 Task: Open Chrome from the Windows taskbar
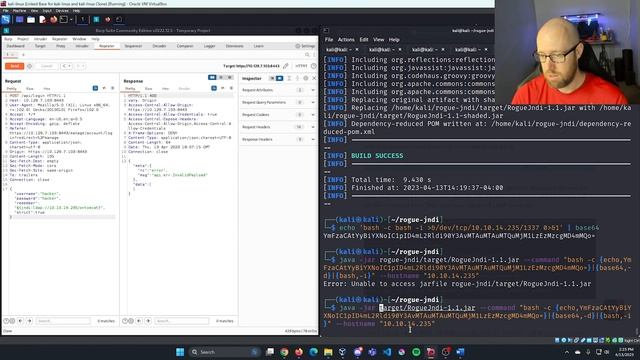click(284, 352)
